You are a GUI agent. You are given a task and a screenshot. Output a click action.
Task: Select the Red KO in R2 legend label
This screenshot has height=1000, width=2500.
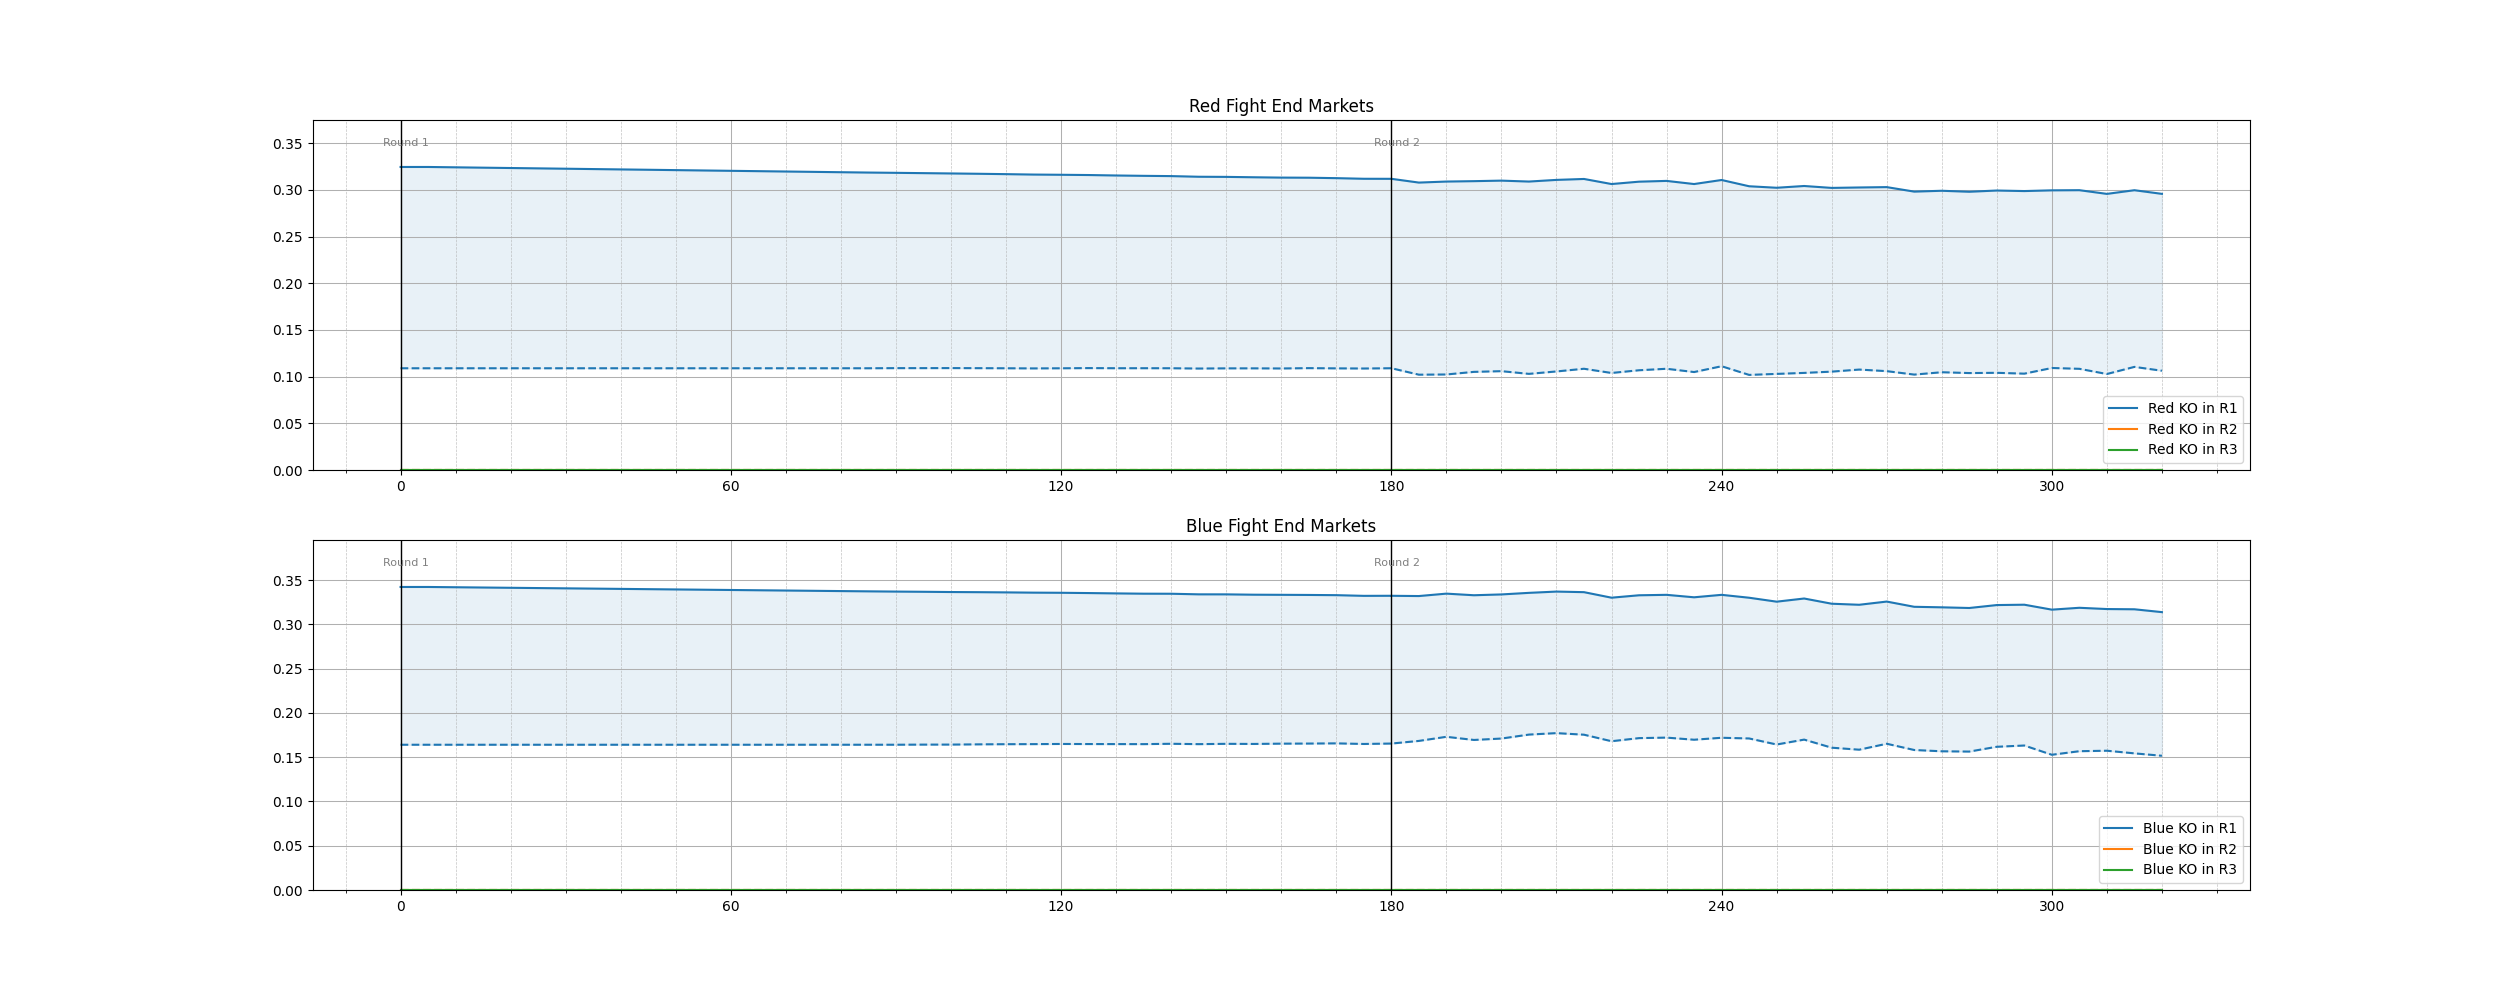tap(2192, 429)
